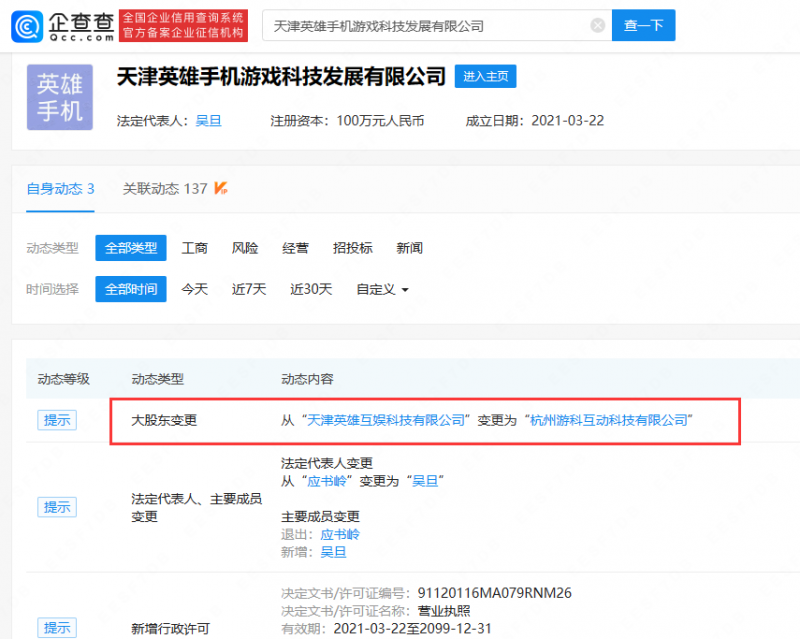Clear the search box using the x icon
Viewport: 800px width, 639px height.
(x=598, y=25)
